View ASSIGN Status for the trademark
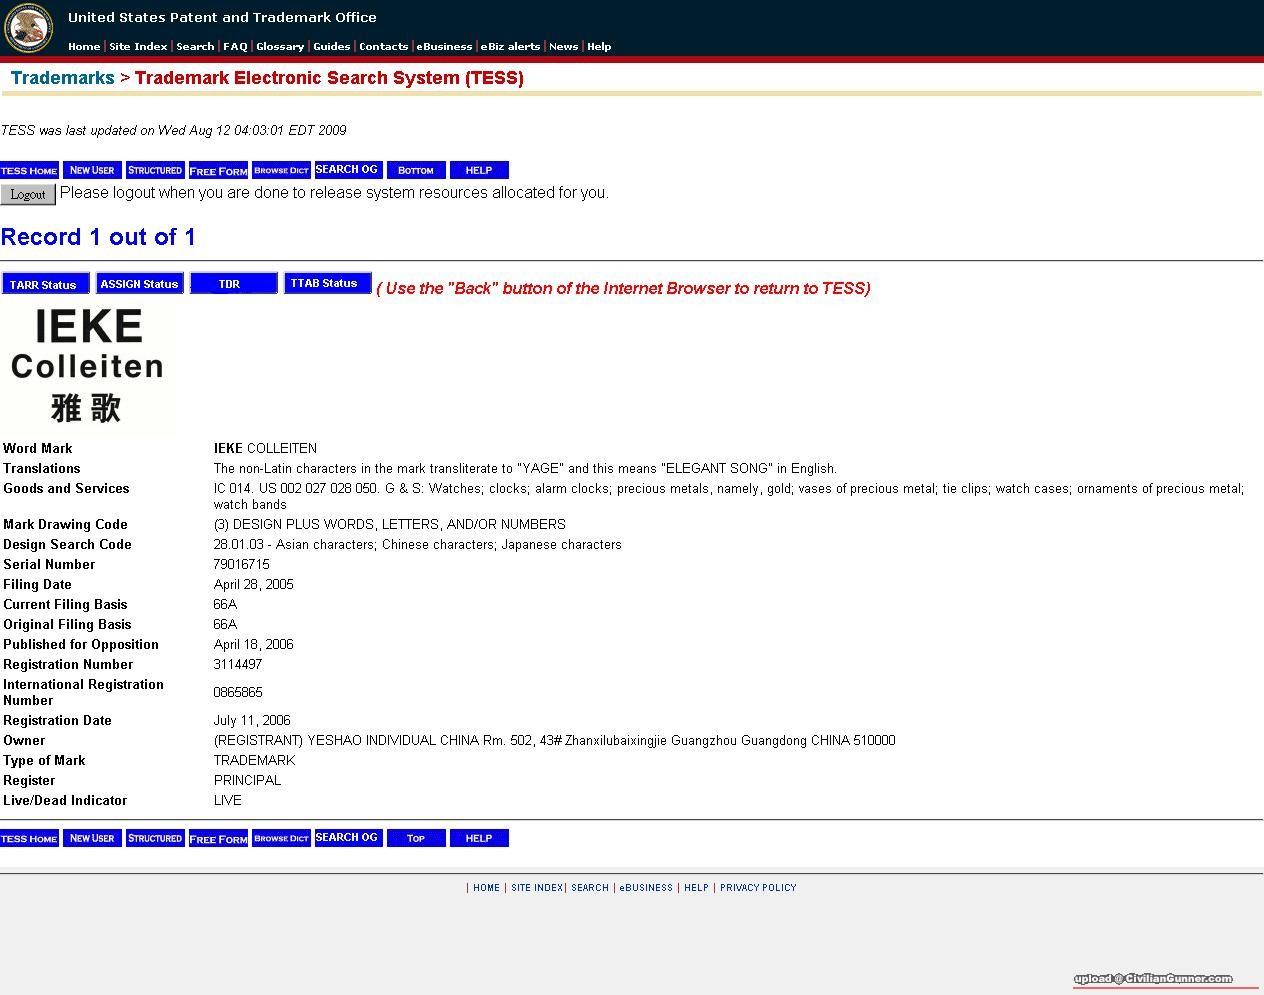 click(139, 284)
